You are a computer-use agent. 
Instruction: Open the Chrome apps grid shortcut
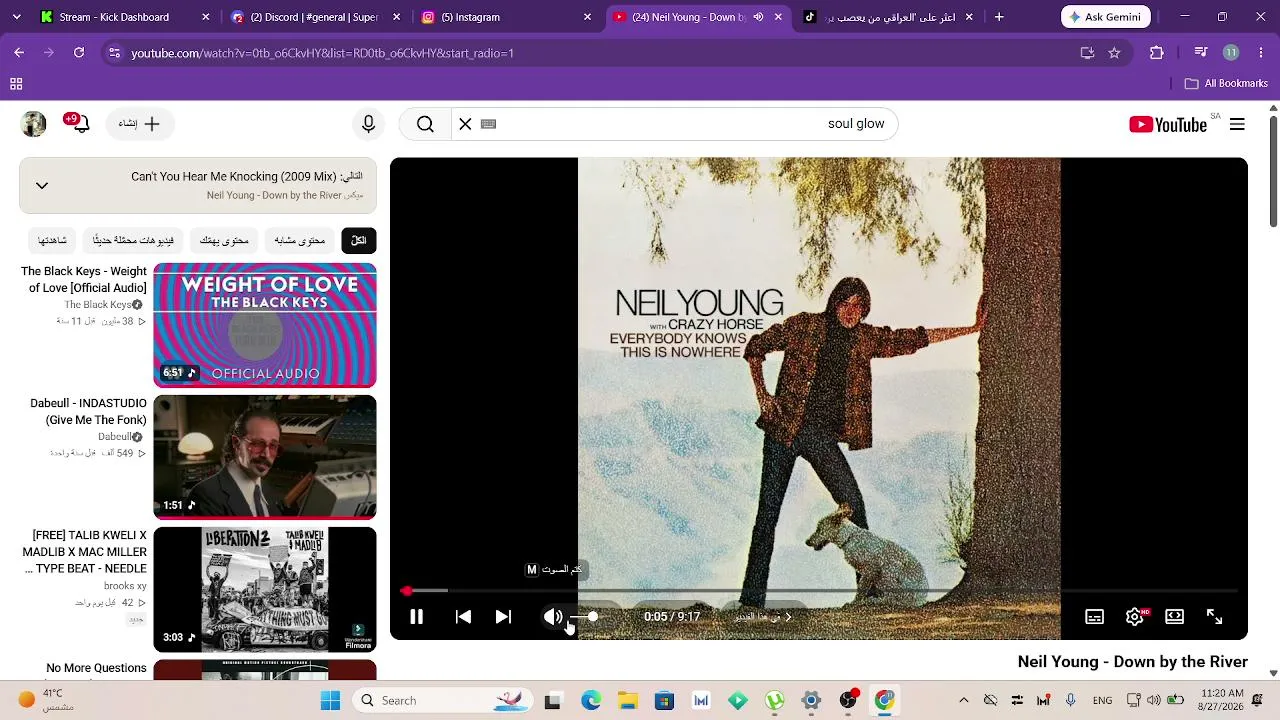(x=16, y=84)
